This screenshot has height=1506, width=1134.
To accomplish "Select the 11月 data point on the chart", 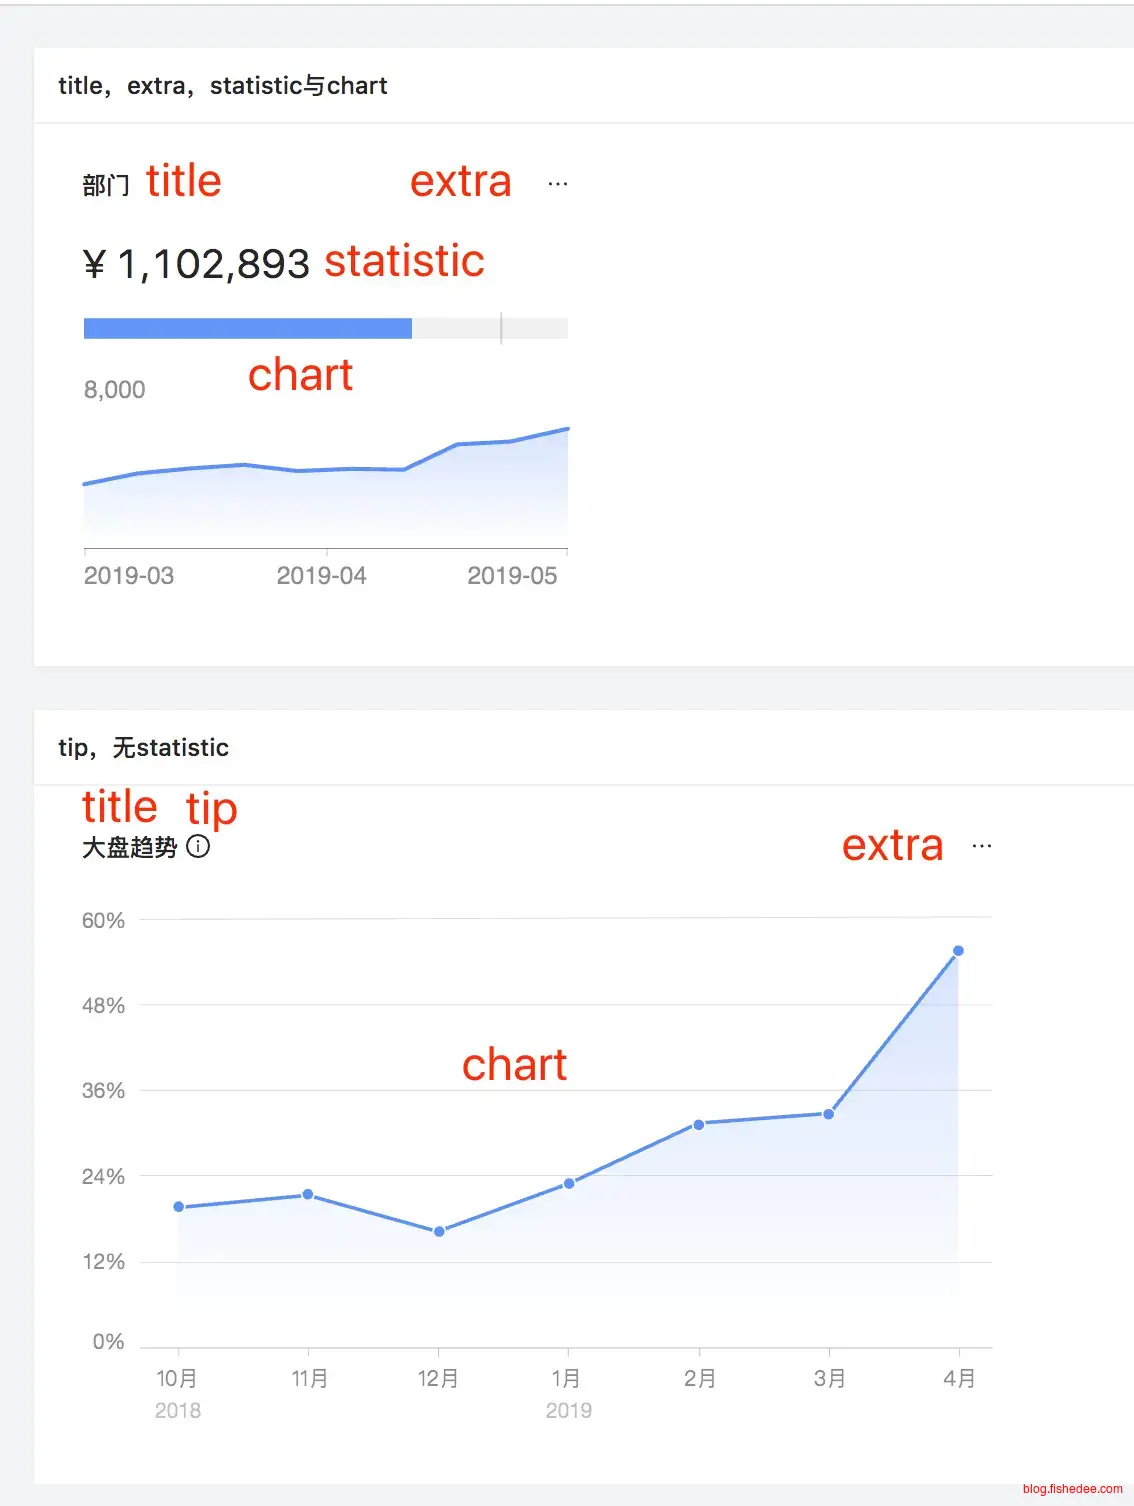I will (x=308, y=1195).
